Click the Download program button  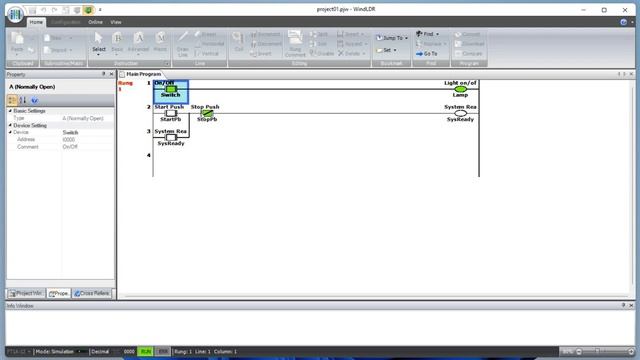469,44
